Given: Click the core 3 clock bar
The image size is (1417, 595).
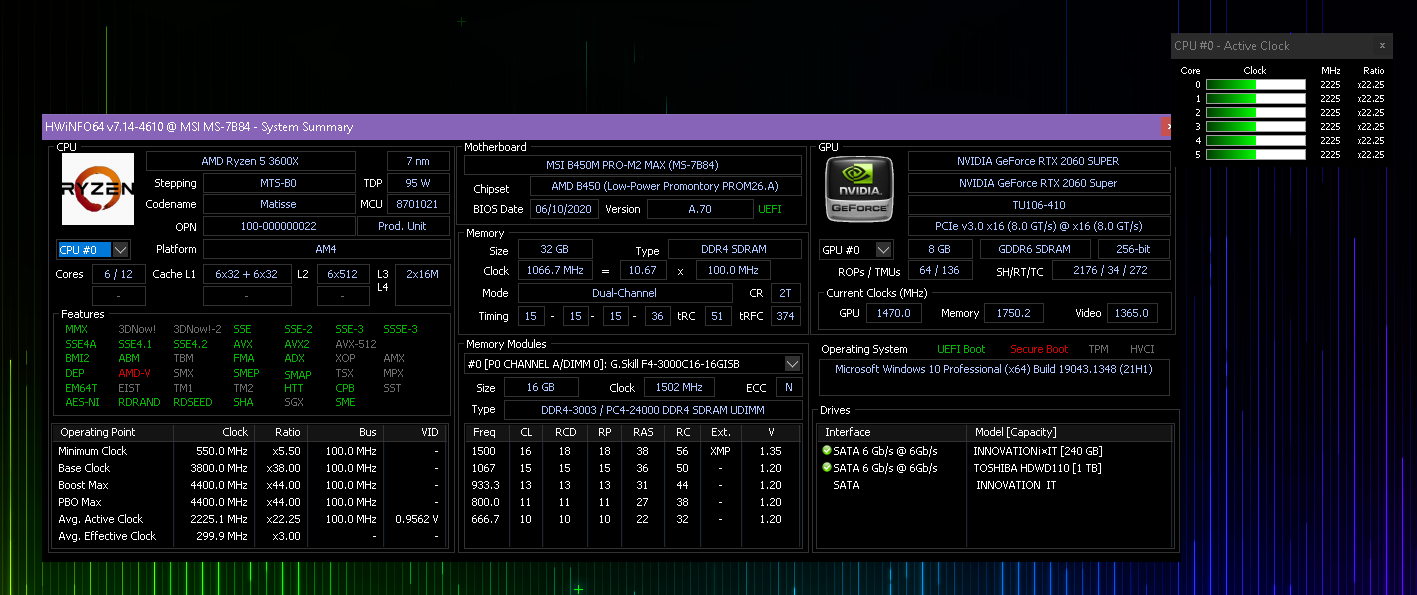Looking at the screenshot, I should 1255,127.
